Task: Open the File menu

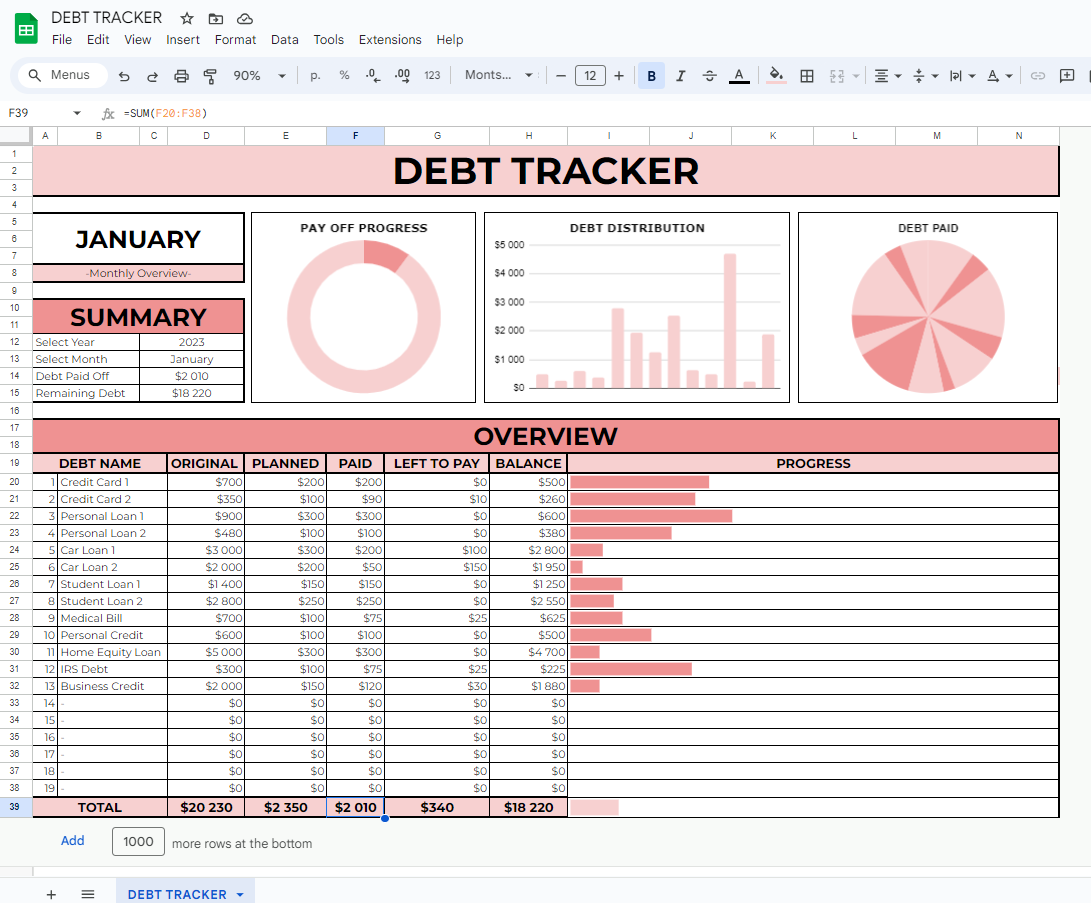Action: click(62, 40)
